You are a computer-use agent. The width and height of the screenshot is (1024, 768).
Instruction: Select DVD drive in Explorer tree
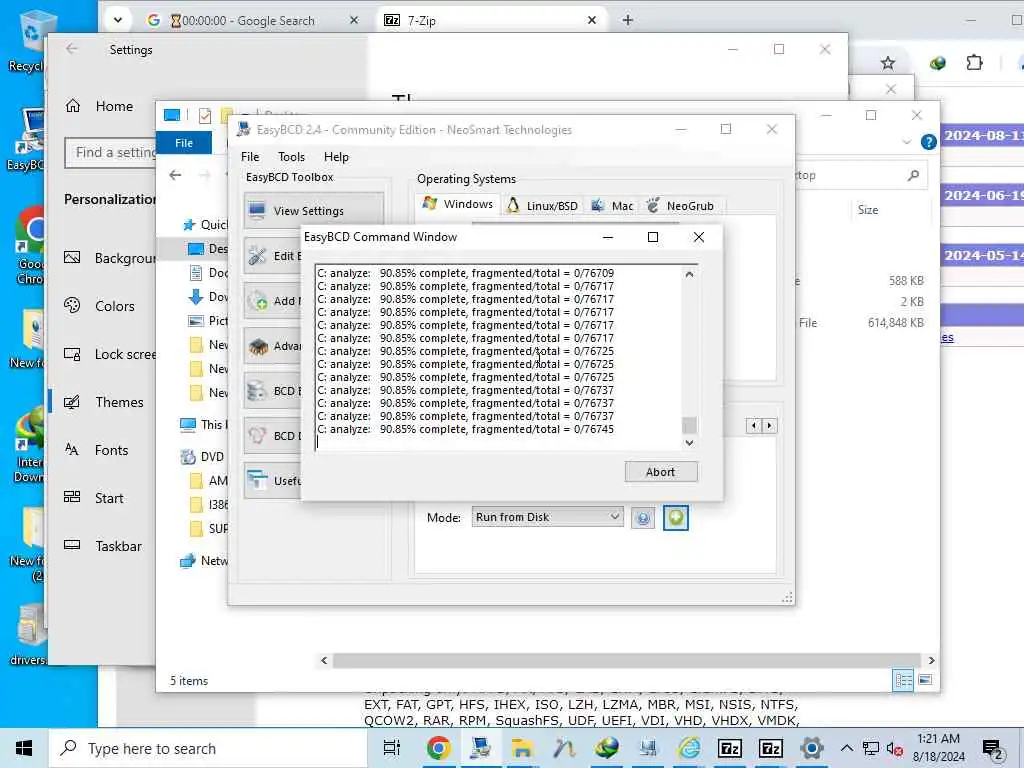coord(202,456)
